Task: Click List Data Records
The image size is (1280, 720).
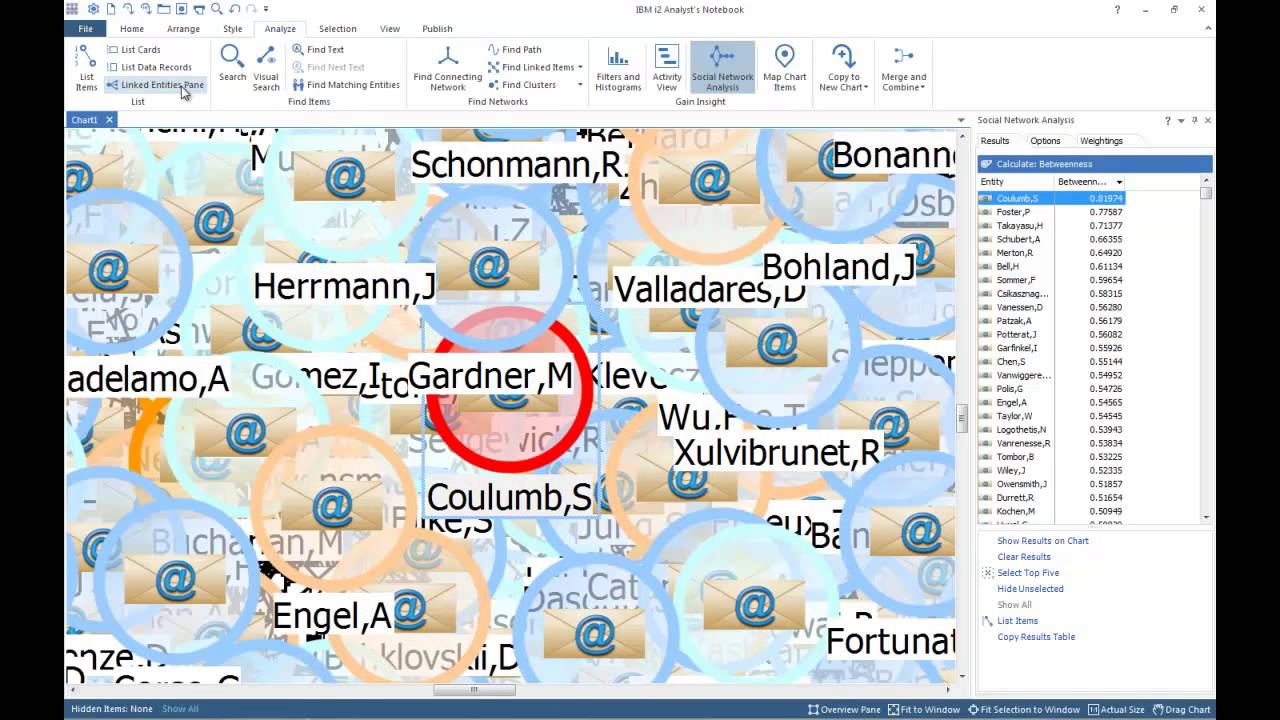Action: [x=149, y=67]
